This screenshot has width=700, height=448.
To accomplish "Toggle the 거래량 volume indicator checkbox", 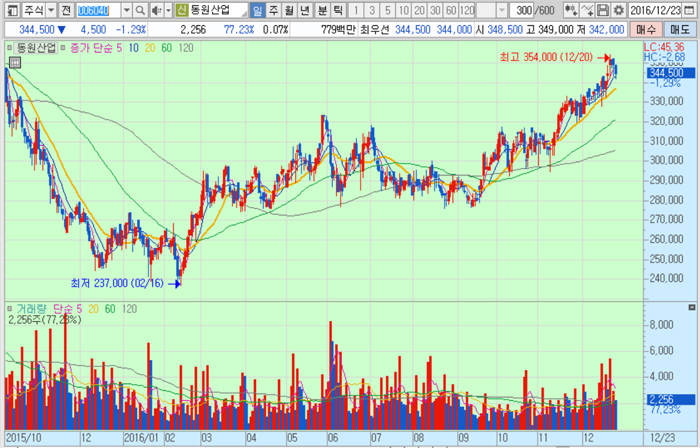I will click(10, 309).
